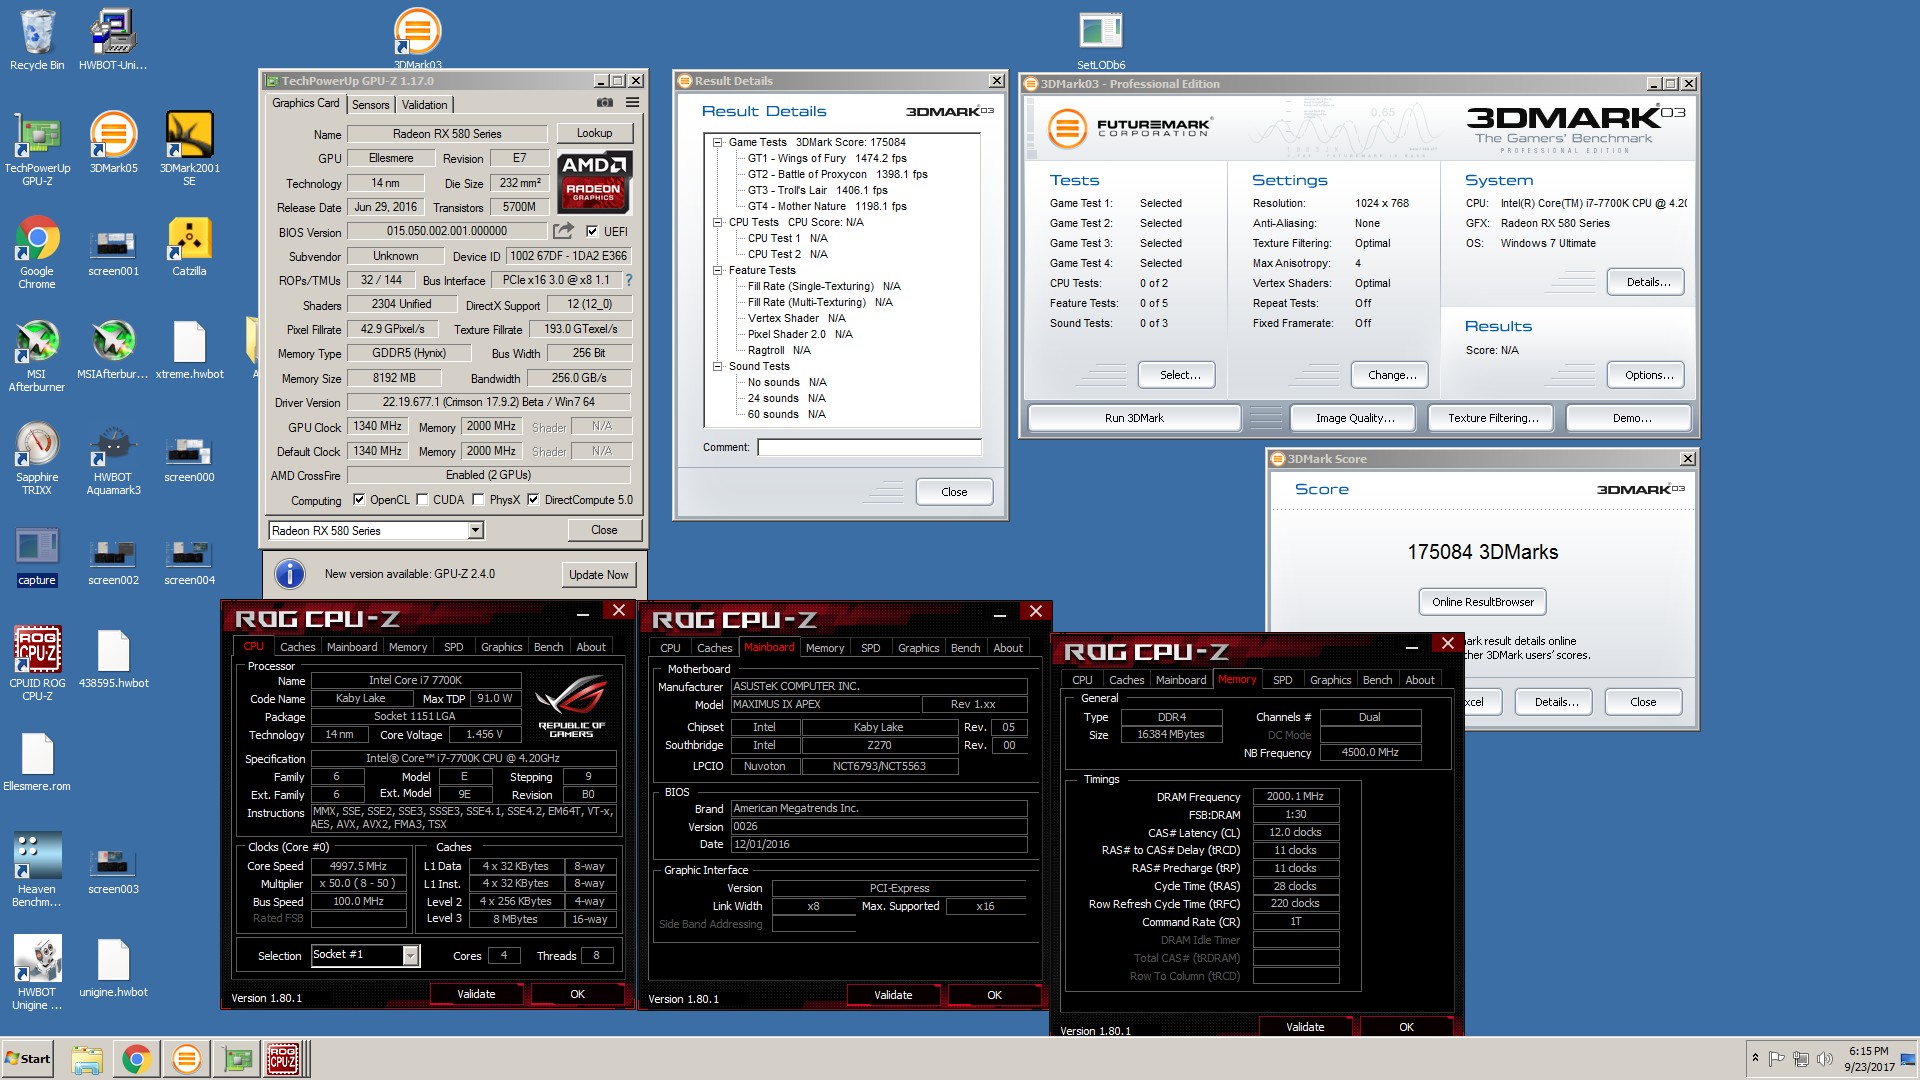This screenshot has height=1080, width=1920.
Task: Collapse the Sound Tests tree node
Action: pyautogui.click(x=717, y=367)
